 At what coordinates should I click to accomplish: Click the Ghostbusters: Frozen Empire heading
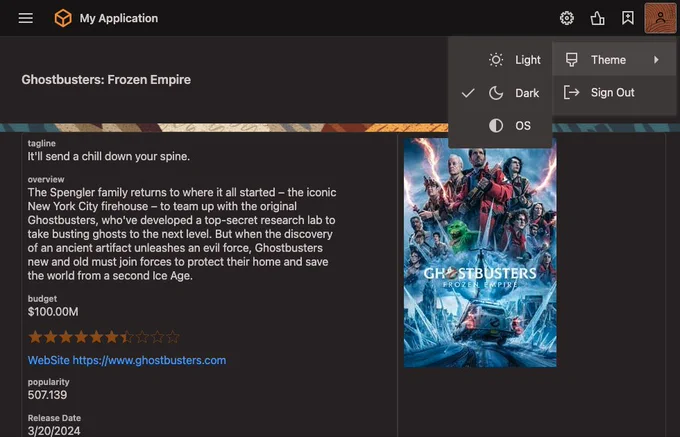coord(106,80)
